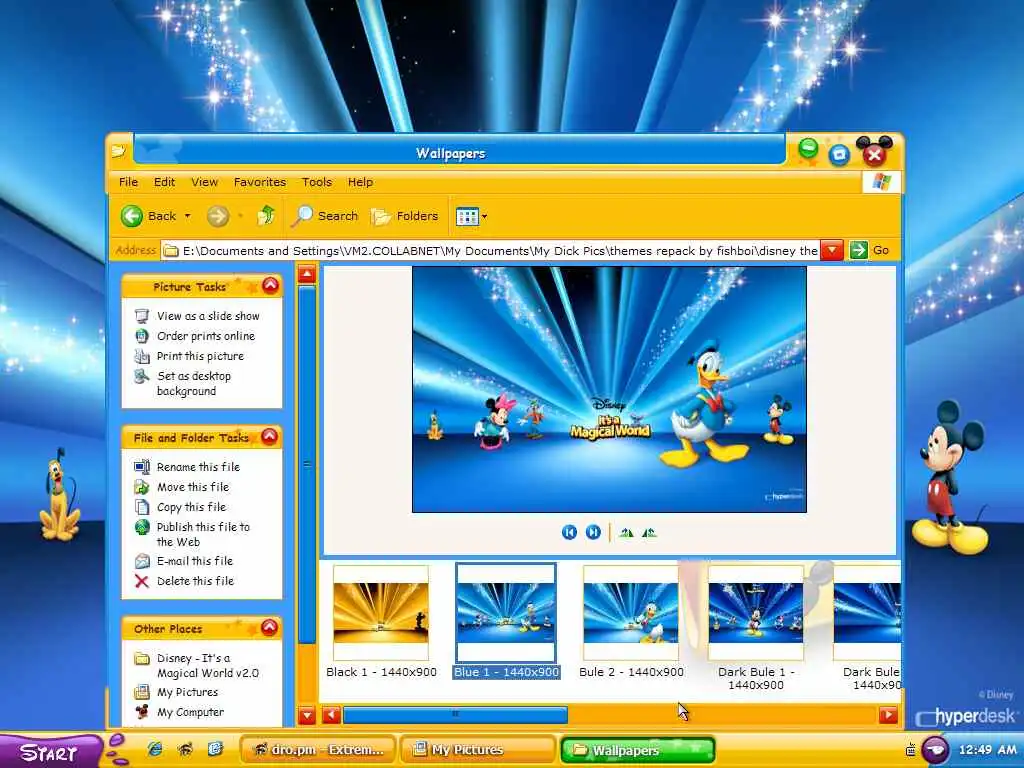Viewport: 1024px width, 768px height.
Task: Click Set as desktop background link
Action: pos(194,383)
